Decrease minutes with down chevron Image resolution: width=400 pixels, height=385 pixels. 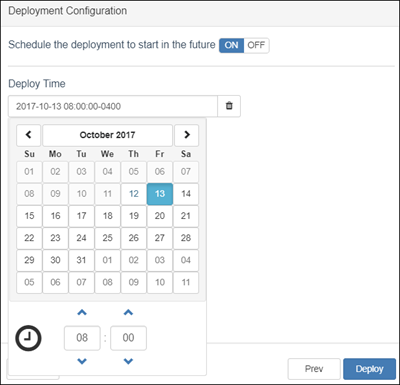click(x=128, y=361)
